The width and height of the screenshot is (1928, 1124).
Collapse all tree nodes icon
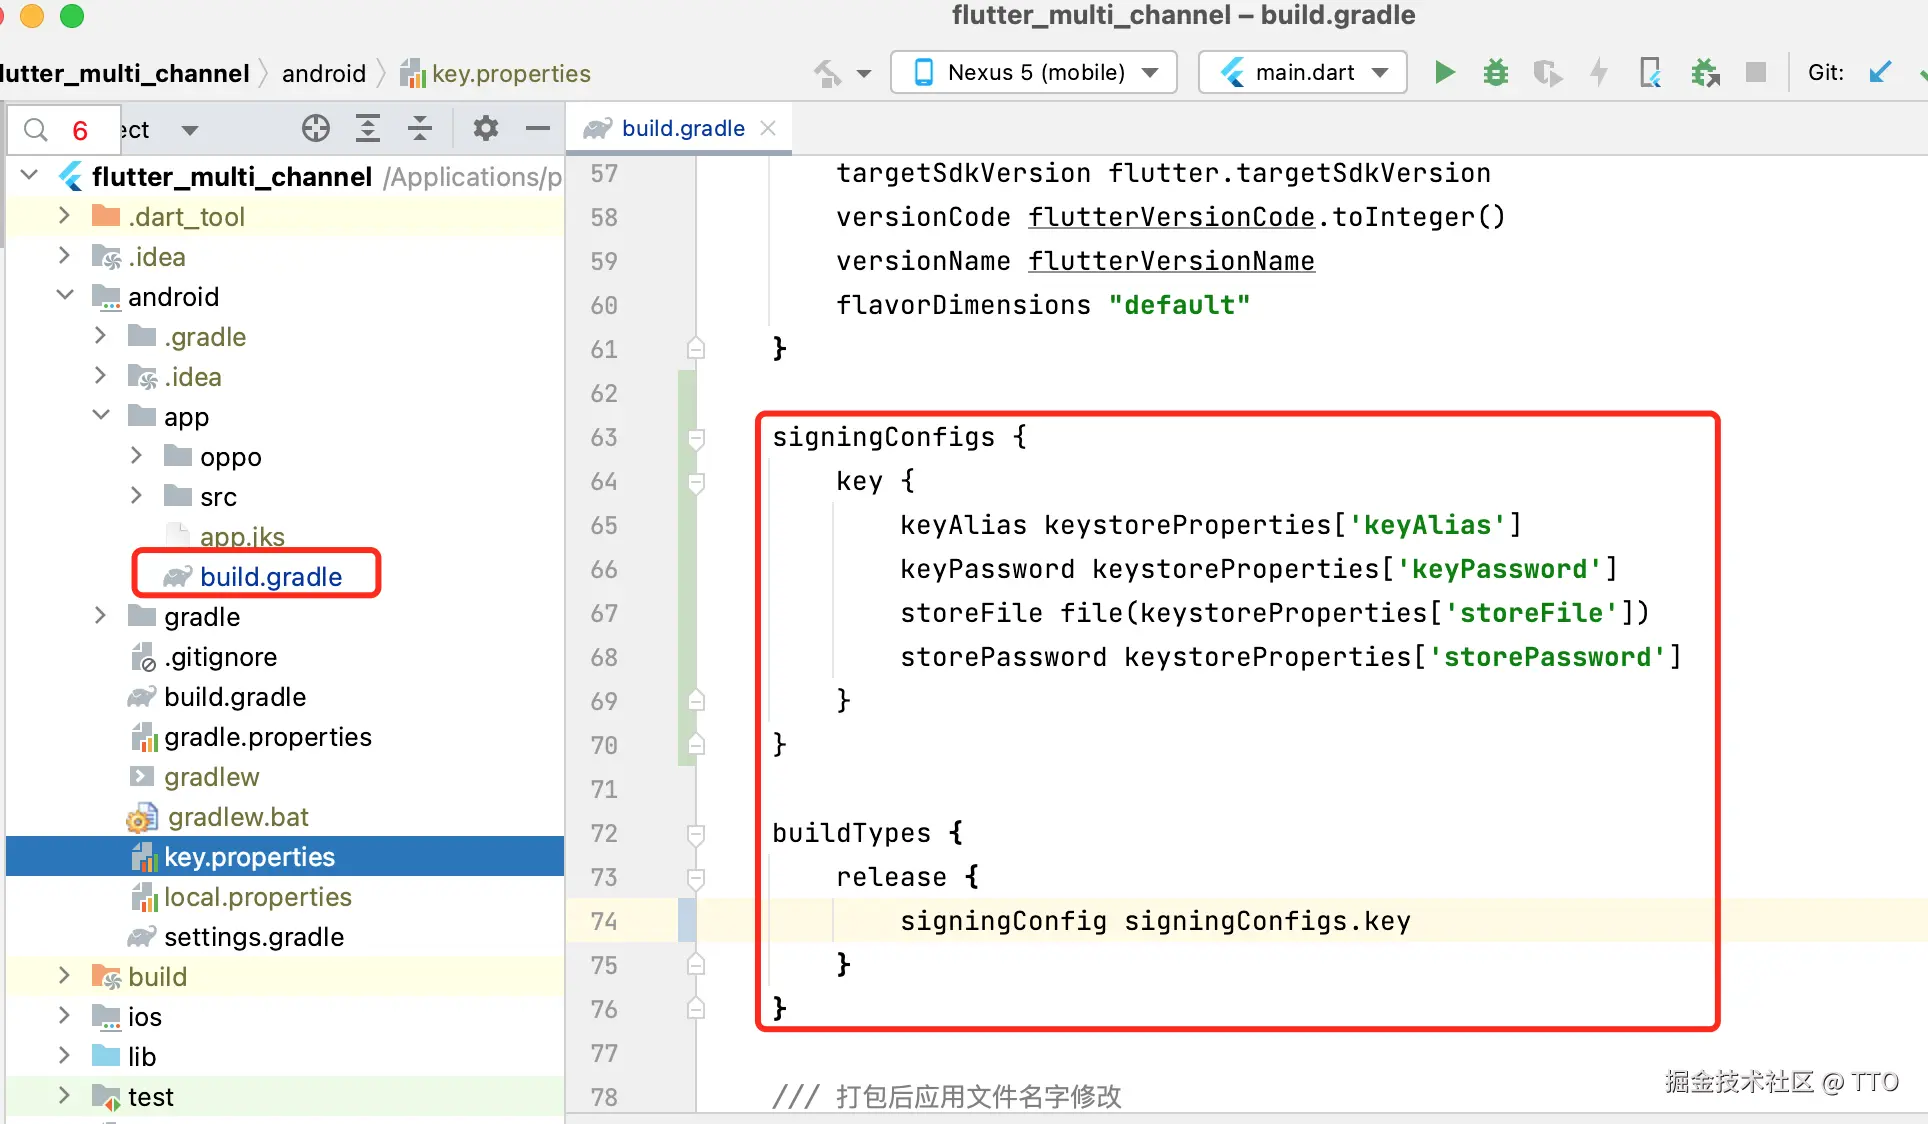tap(420, 128)
